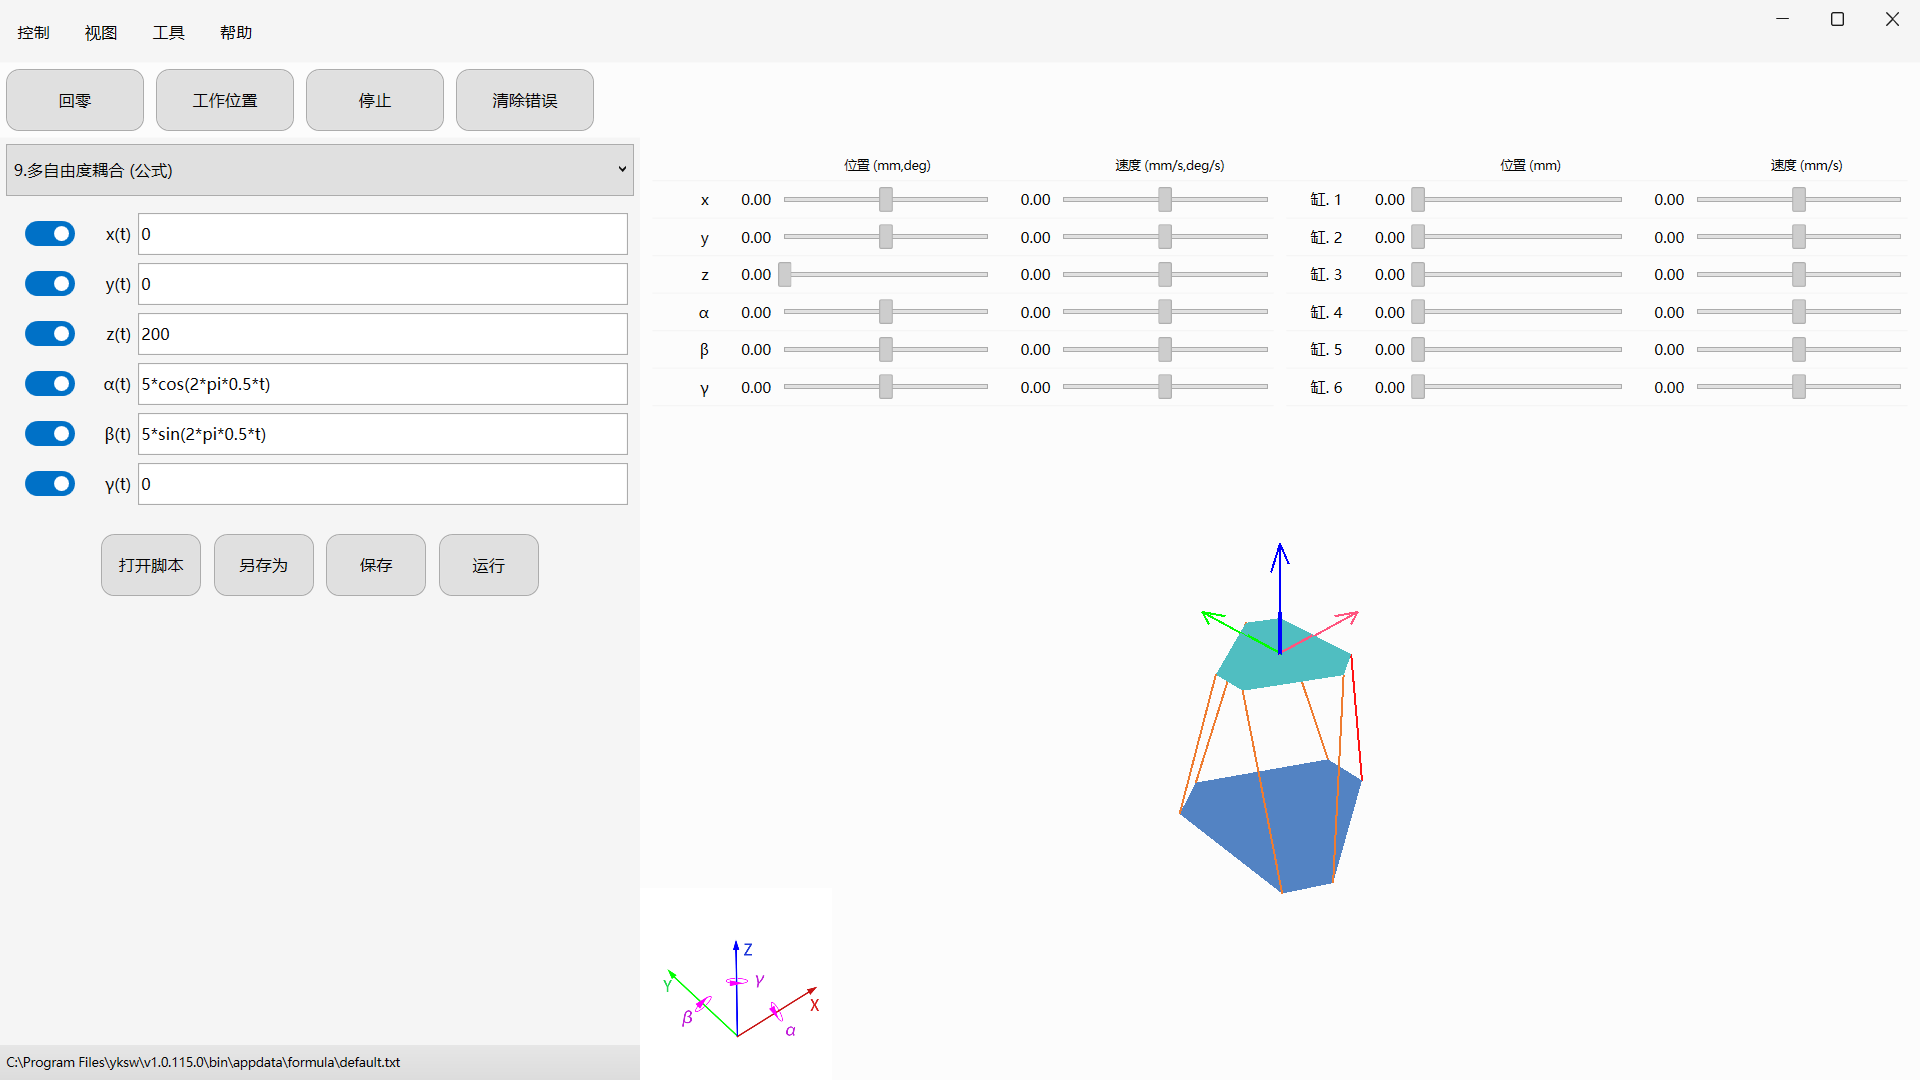Viewport: 1920px width, 1080px height.
Task: Toggle off the z(t) formula switch
Action: click(50, 334)
